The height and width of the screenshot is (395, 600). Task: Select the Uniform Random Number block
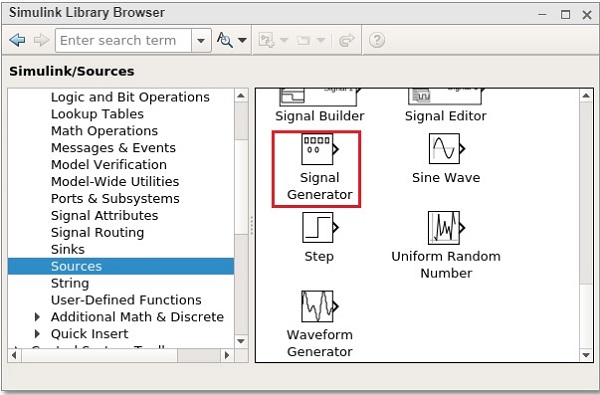[x=446, y=245]
